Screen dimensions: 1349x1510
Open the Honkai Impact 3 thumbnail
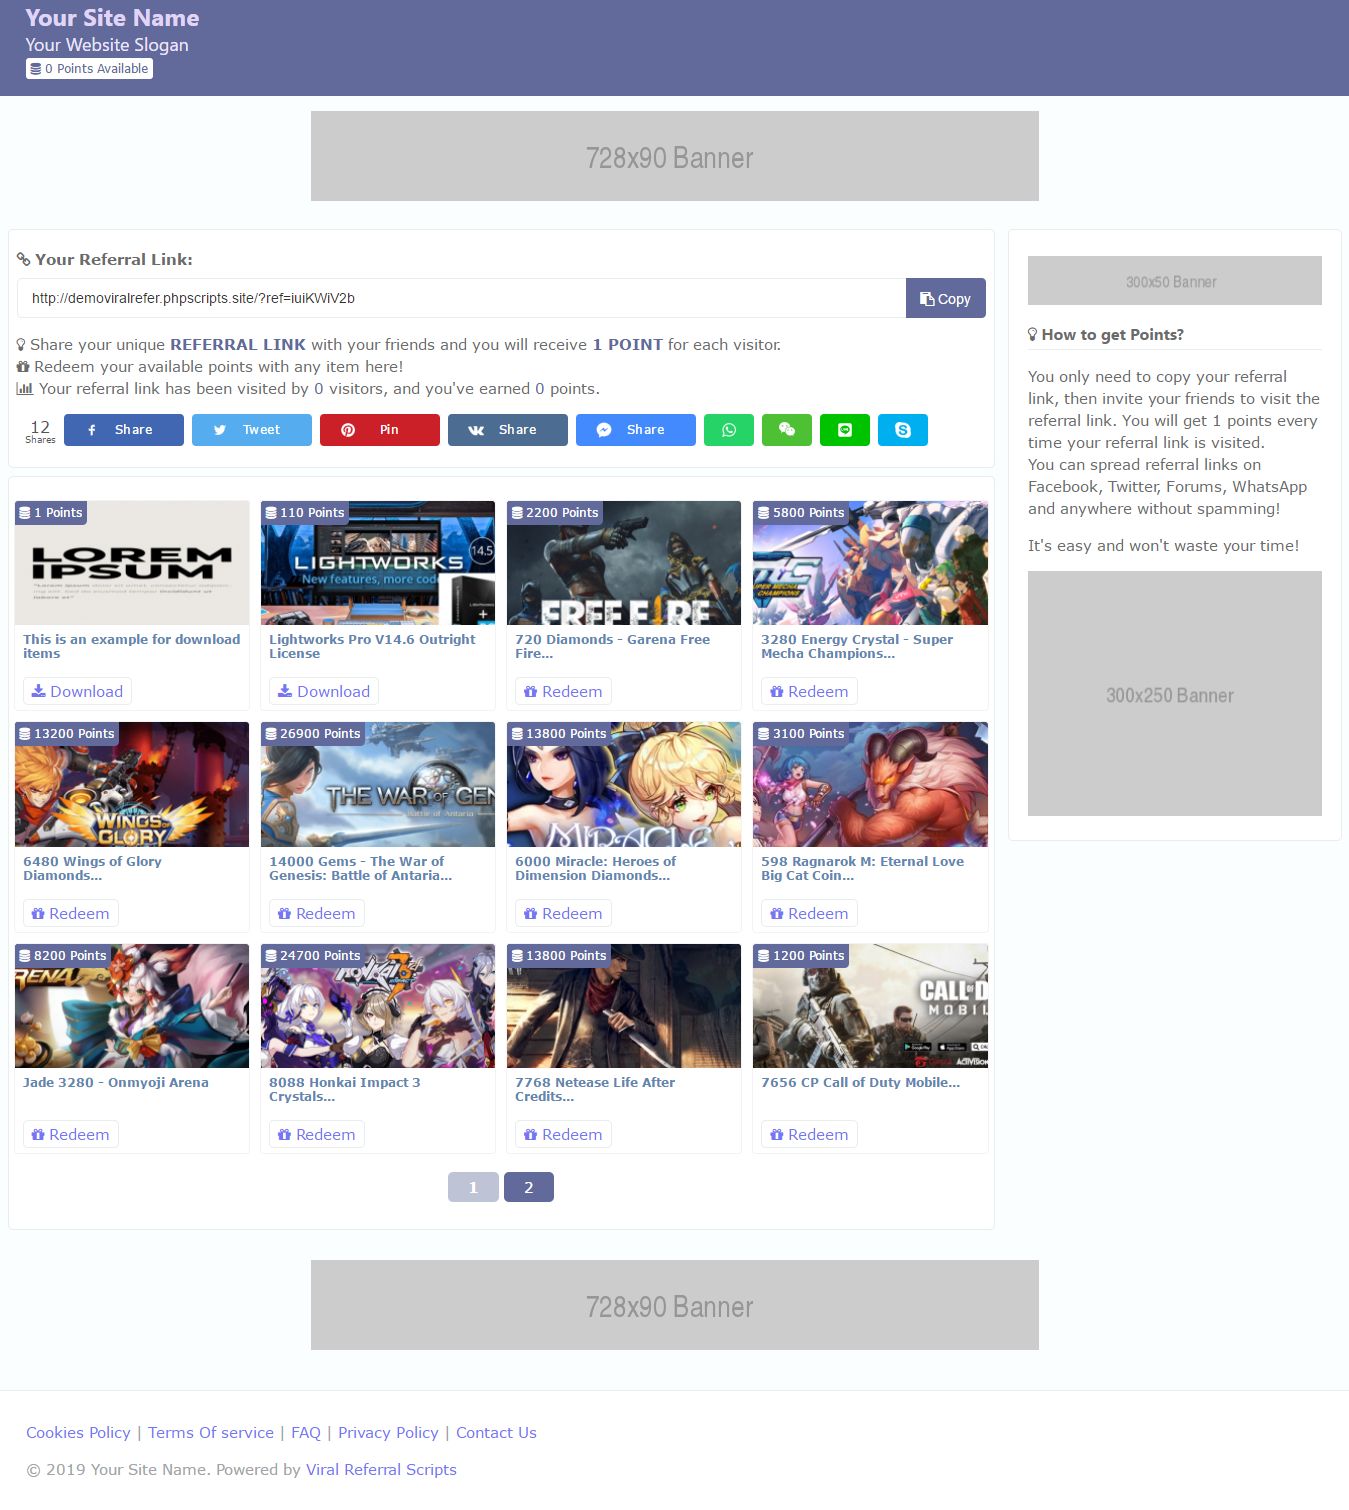click(378, 1006)
